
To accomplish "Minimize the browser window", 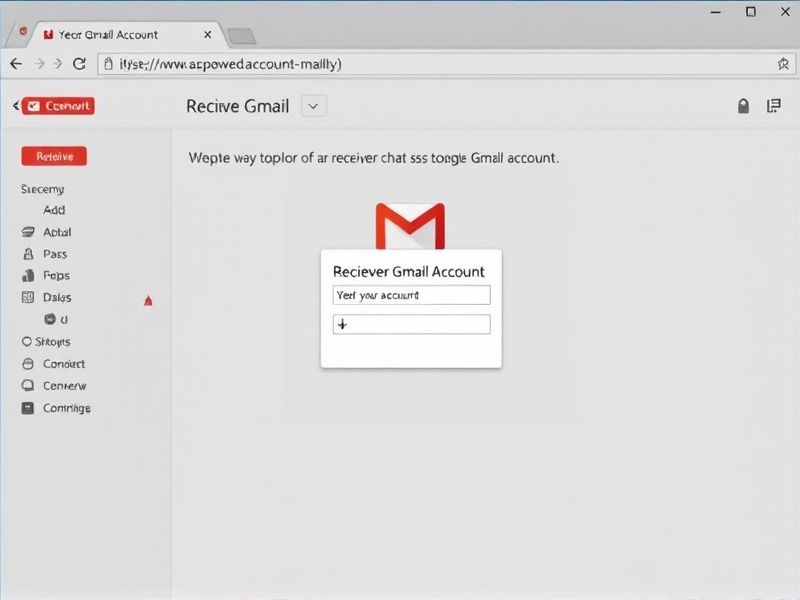I will coord(716,12).
